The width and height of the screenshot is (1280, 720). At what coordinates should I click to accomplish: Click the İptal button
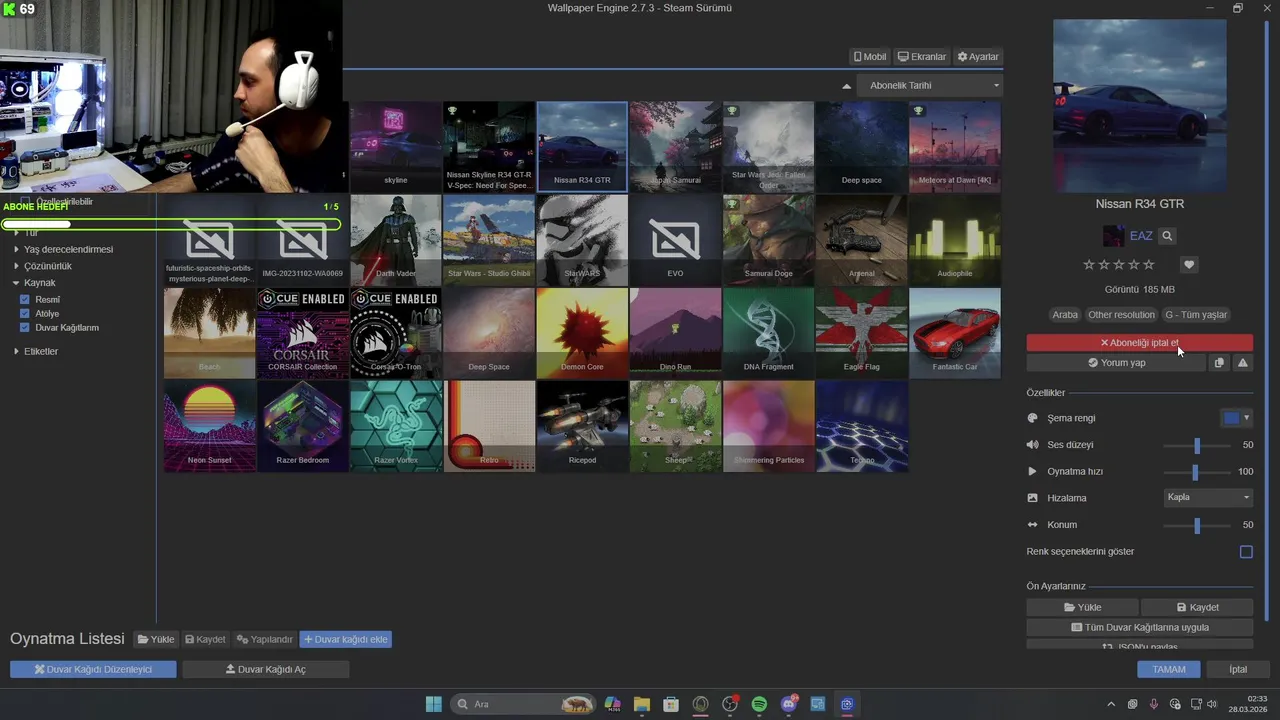pyautogui.click(x=1238, y=669)
